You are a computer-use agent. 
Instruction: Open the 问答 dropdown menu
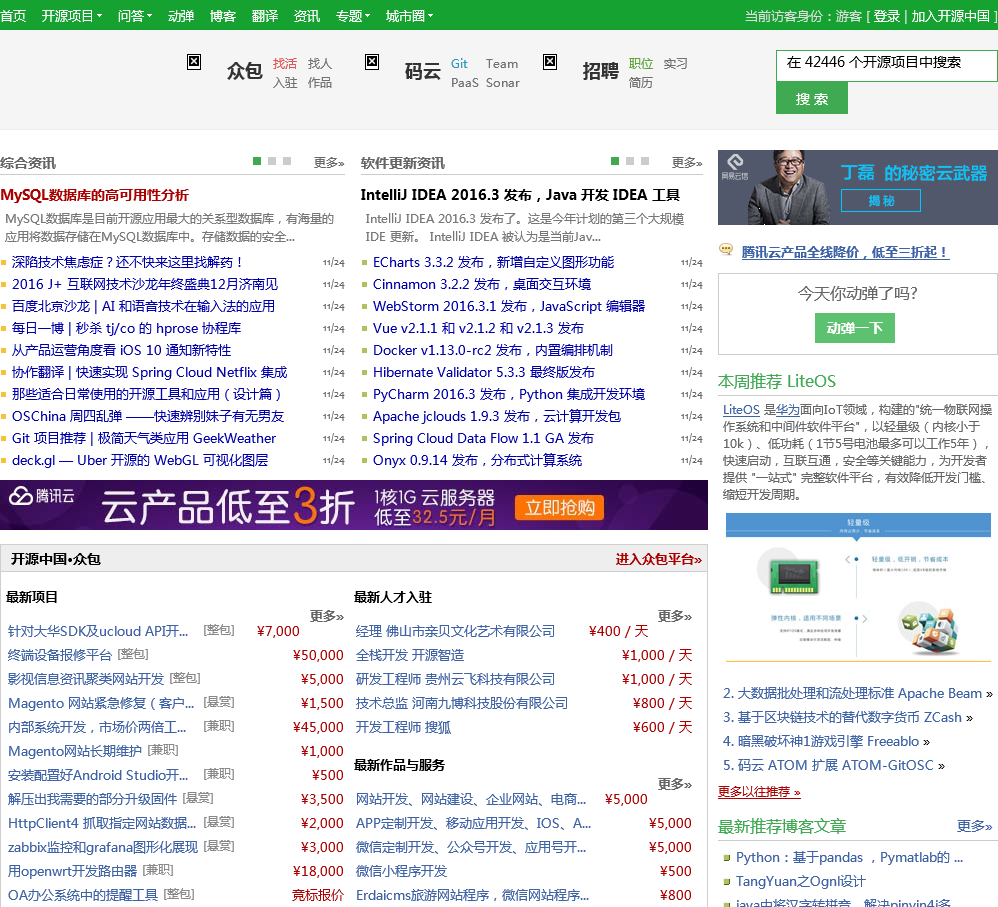pos(135,16)
